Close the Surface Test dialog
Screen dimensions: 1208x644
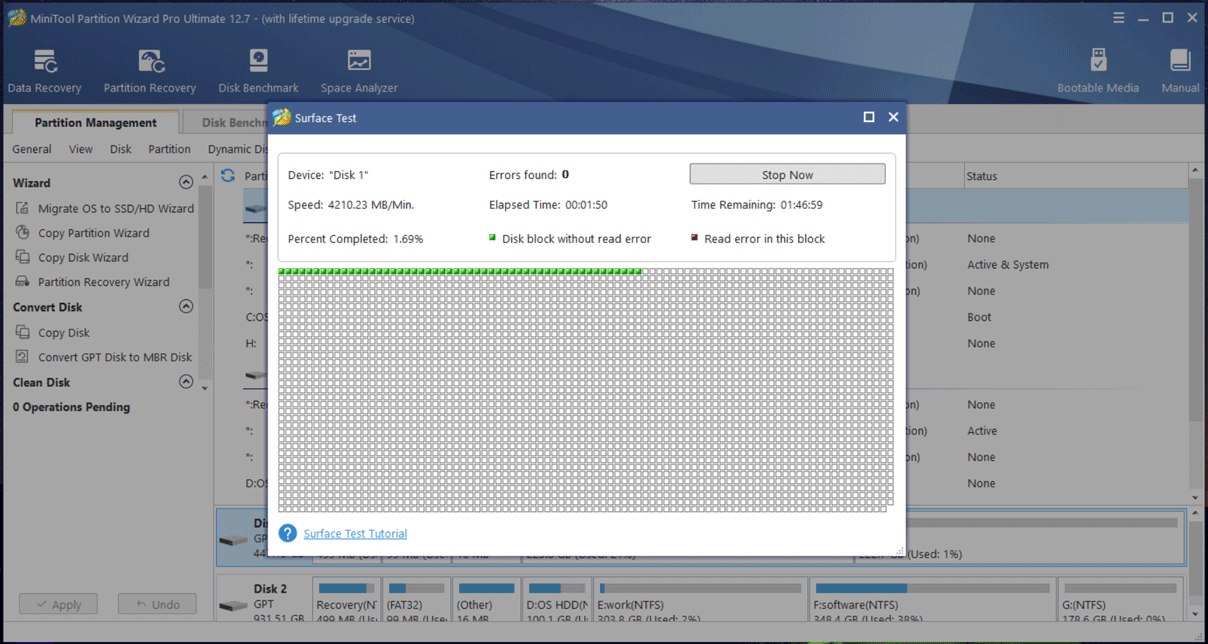click(x=893, y=117)
